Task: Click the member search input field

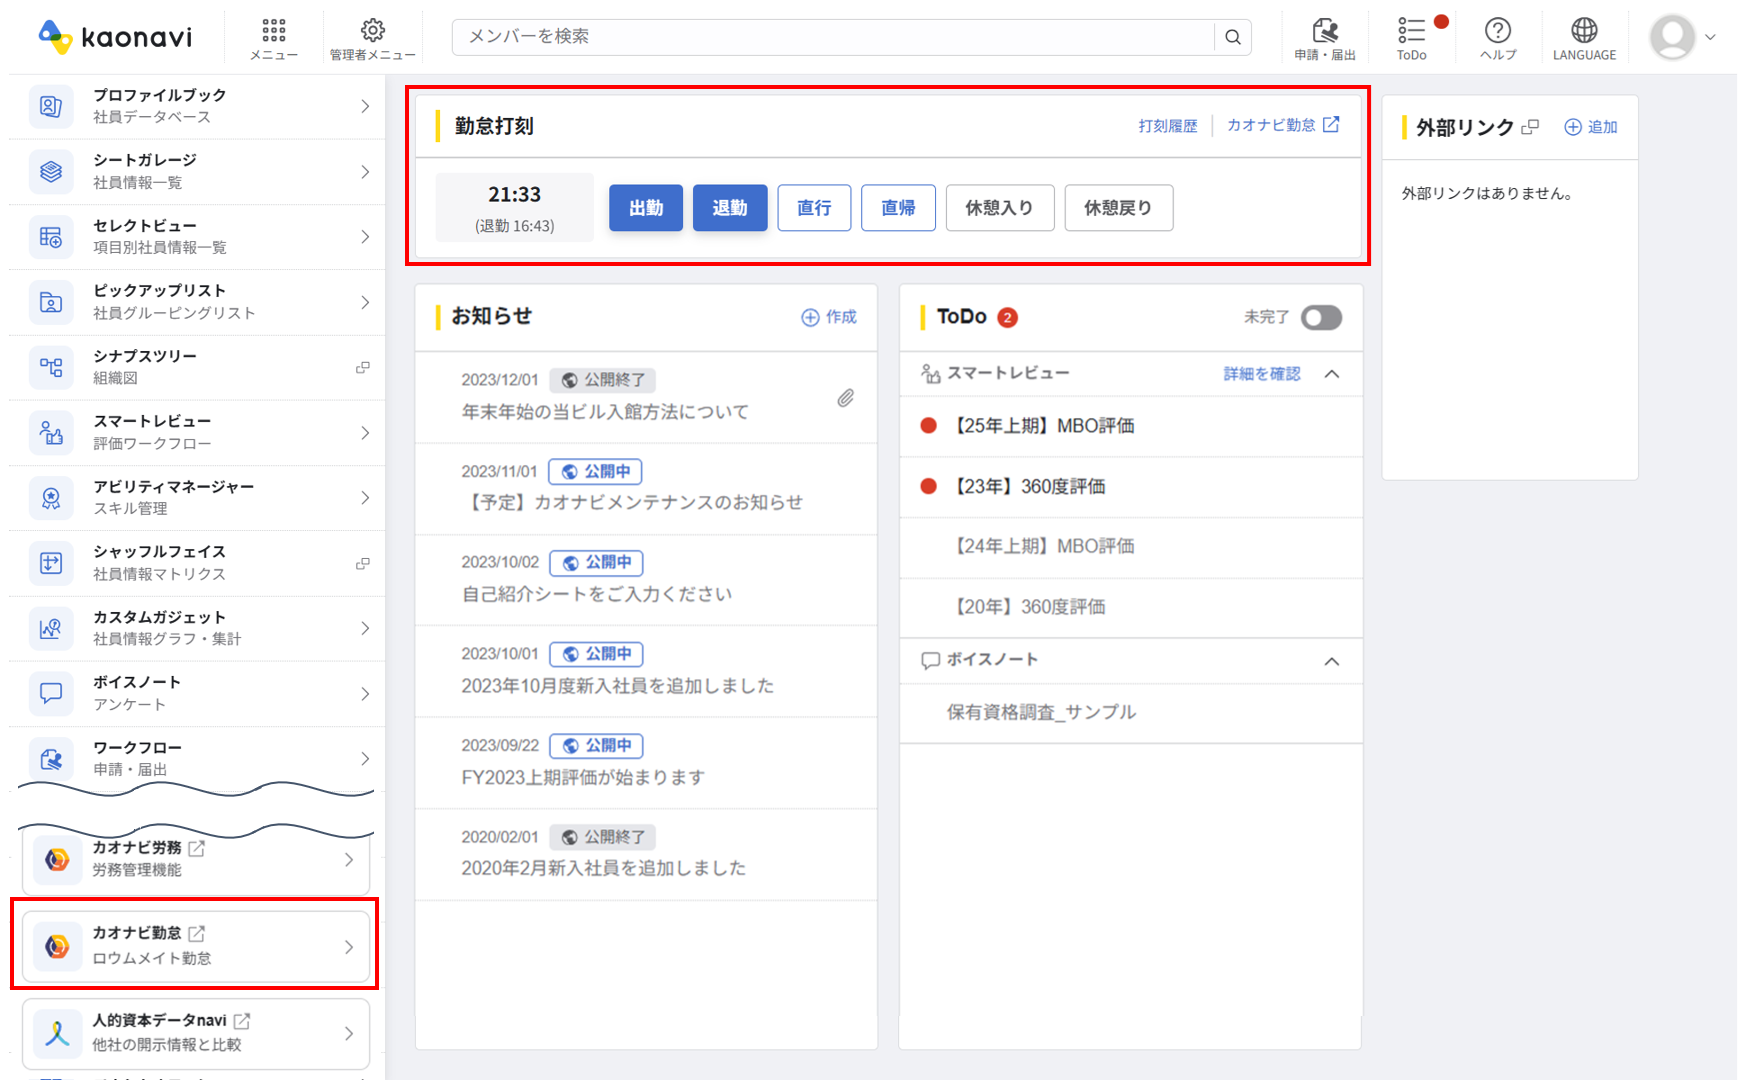Action: pyautogui.click(x=832, y=37)
